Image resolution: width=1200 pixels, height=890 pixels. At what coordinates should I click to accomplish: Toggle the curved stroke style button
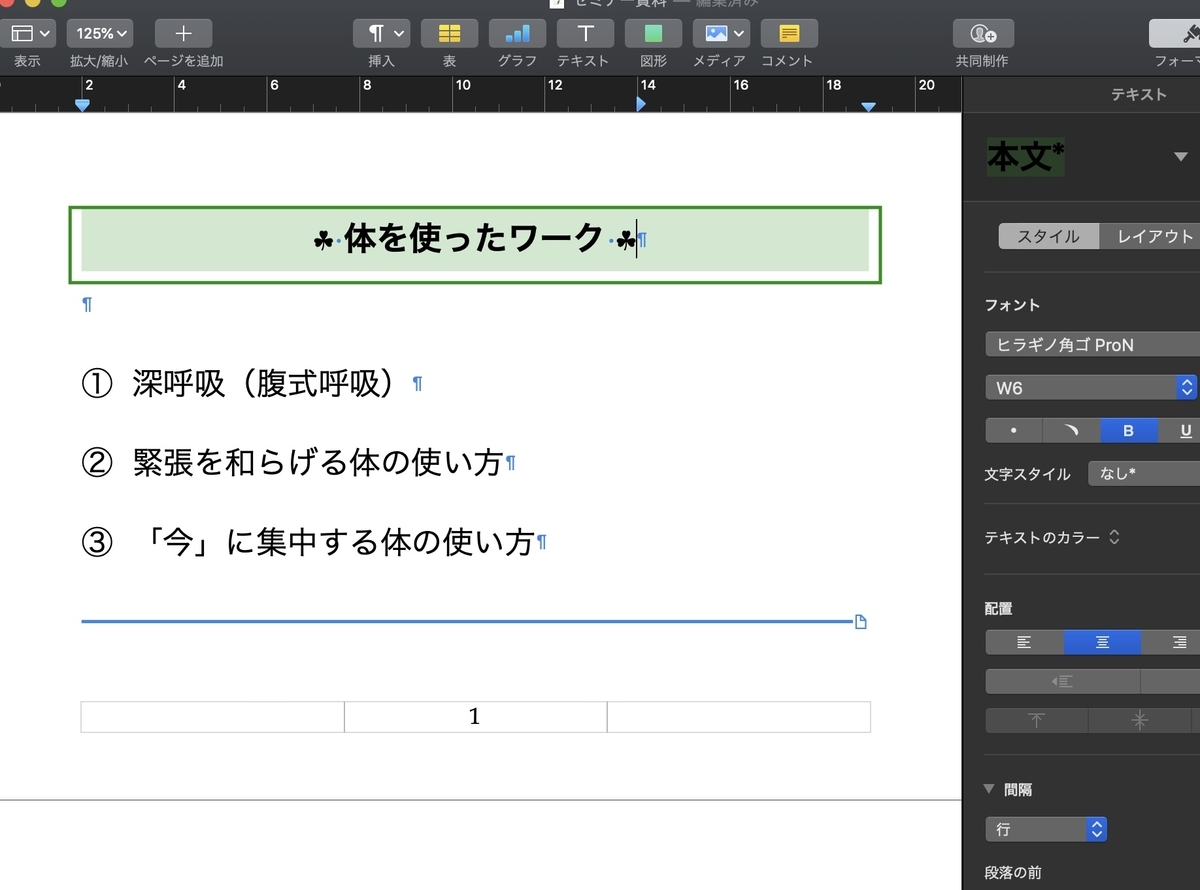pyautogui.click(x=1071, y=431)
